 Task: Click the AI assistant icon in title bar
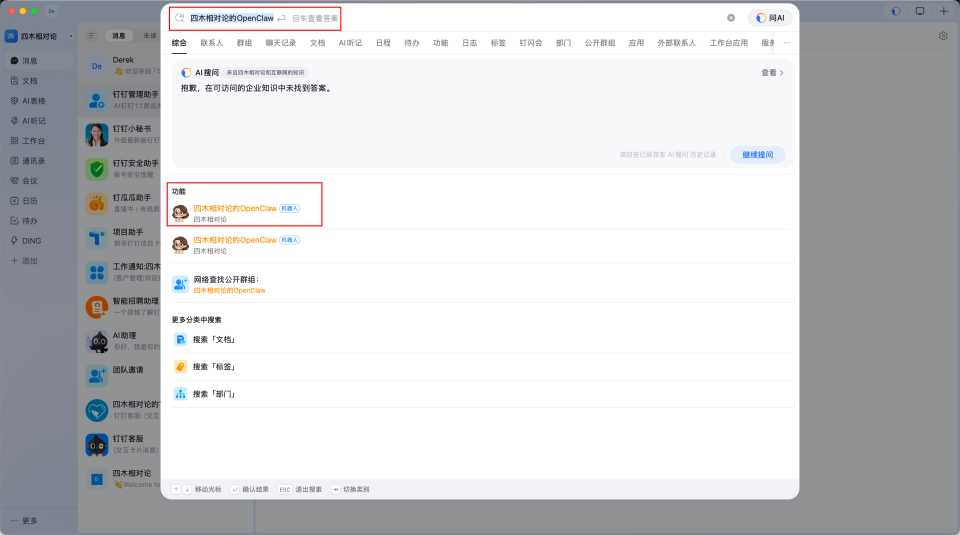(x=896, y=11)
